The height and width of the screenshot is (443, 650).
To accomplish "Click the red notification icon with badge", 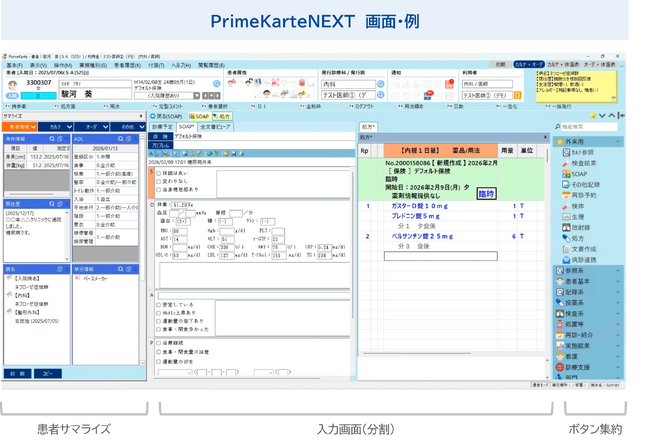I will tap(449, 84).
